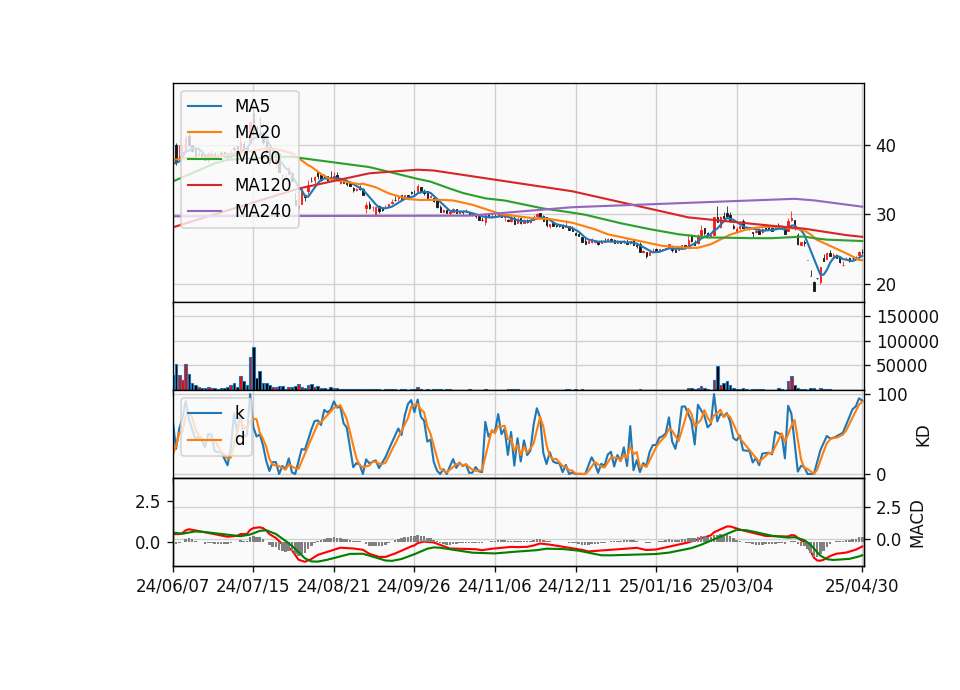Click the MACD axis label
The width and height of the screenshot is (960, 690).
[917, 524]
